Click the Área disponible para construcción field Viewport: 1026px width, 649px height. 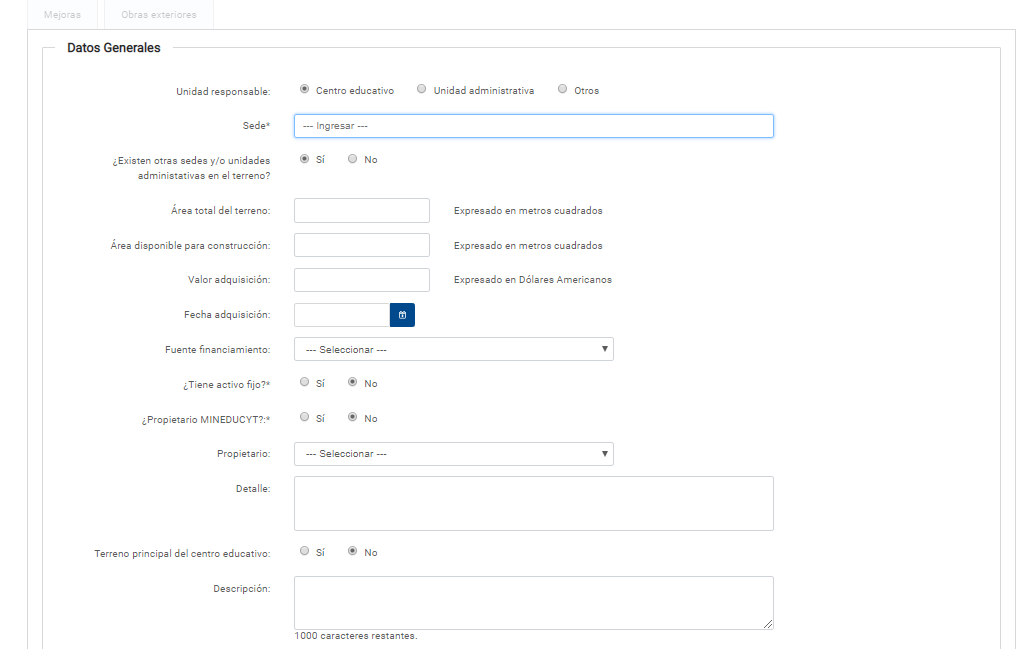point(361,245)
